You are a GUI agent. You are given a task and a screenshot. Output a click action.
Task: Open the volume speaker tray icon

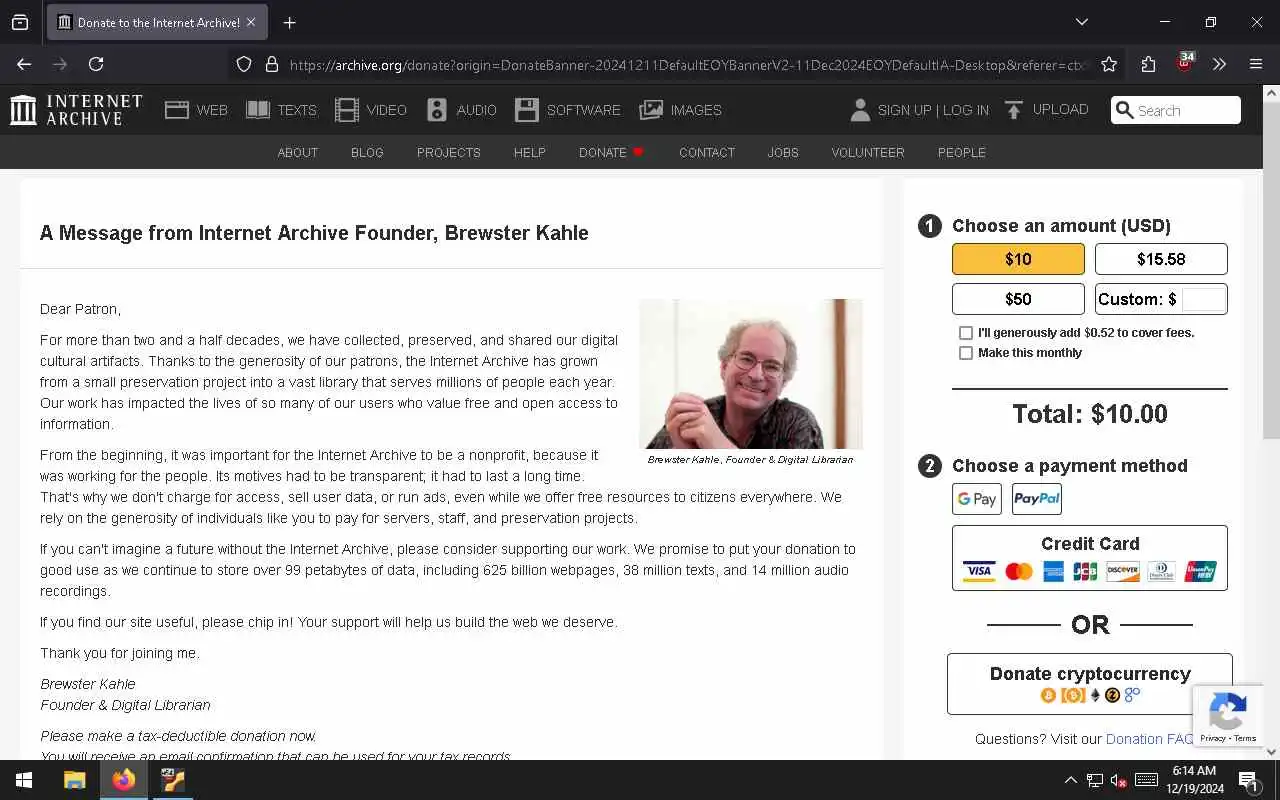point(1119,780)
